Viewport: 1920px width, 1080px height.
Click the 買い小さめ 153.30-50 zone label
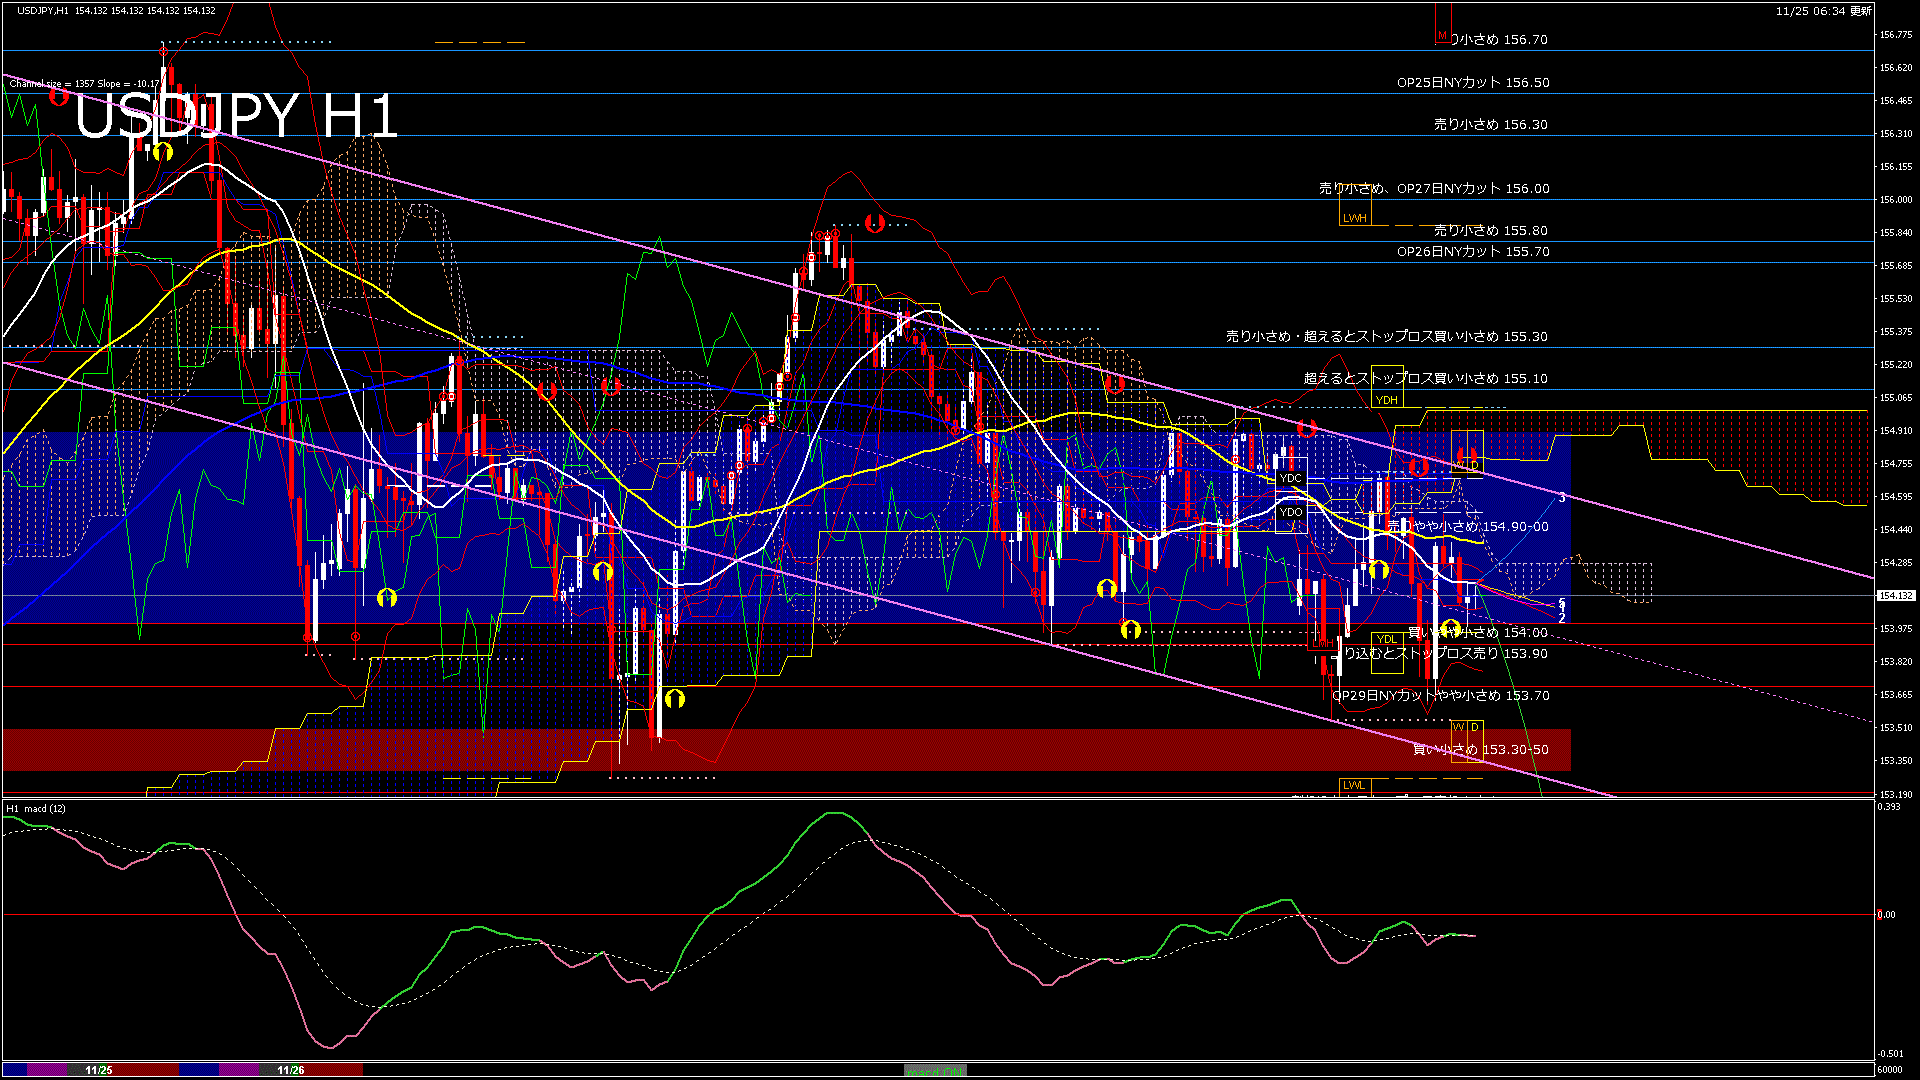pos(1481,750)
